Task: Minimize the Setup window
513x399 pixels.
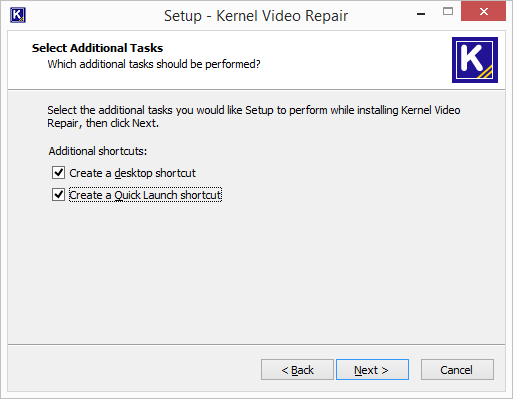Action: click(421, 13)
